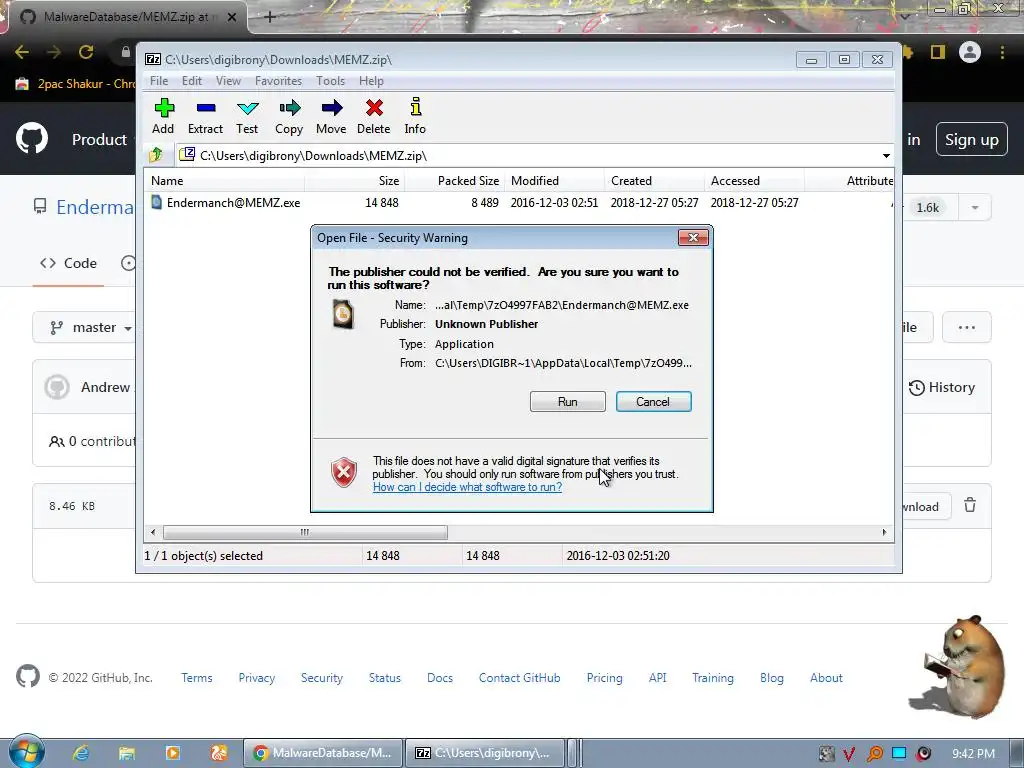Click the GitHub logo in the page header
This screenshot has width=1024, height=768.
pyautogui.click(x=32, y=138)
